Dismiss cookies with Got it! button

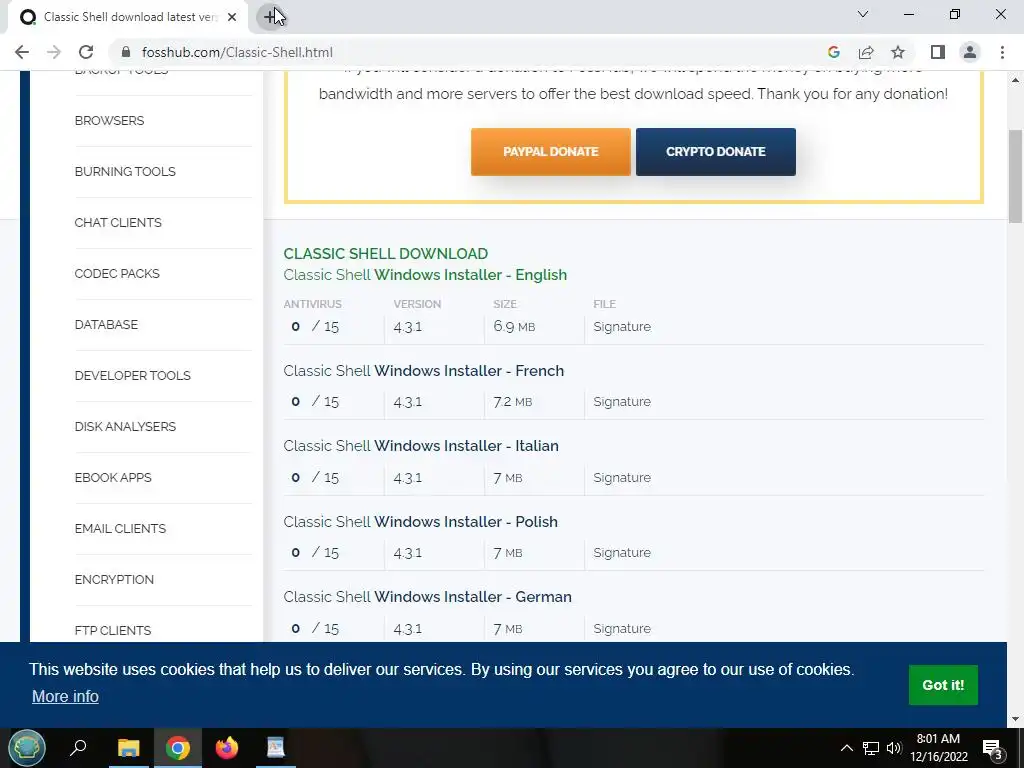pyautogui.click(x=943, y=685)
